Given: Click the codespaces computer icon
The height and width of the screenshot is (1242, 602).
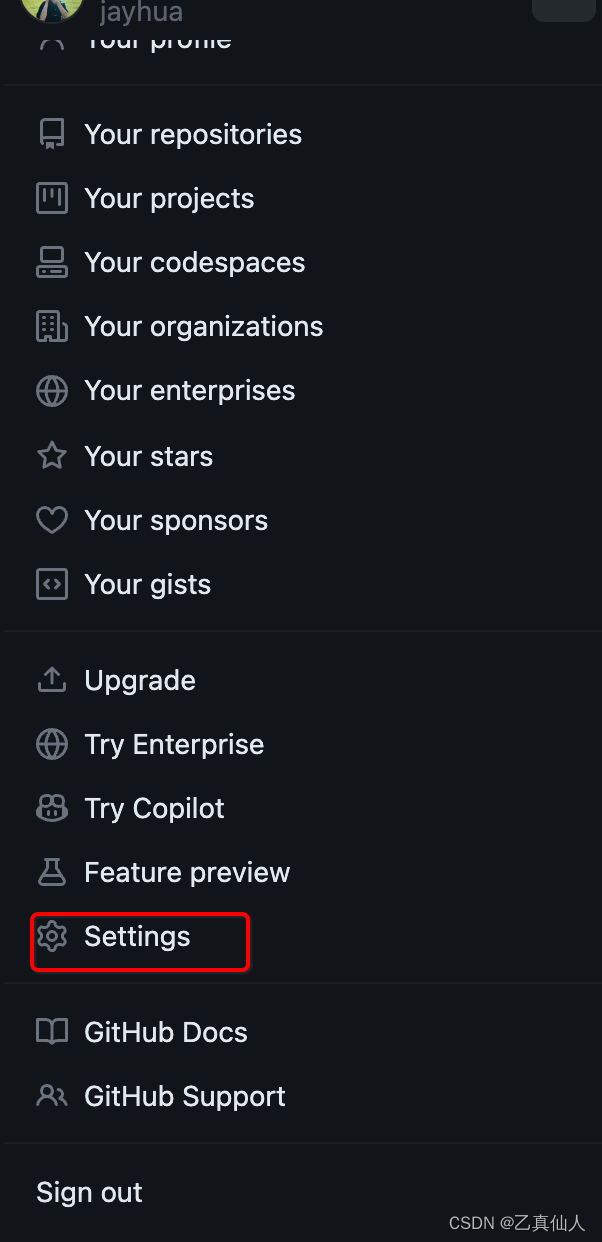Looking at the screenshot, I should click(51, 262).
